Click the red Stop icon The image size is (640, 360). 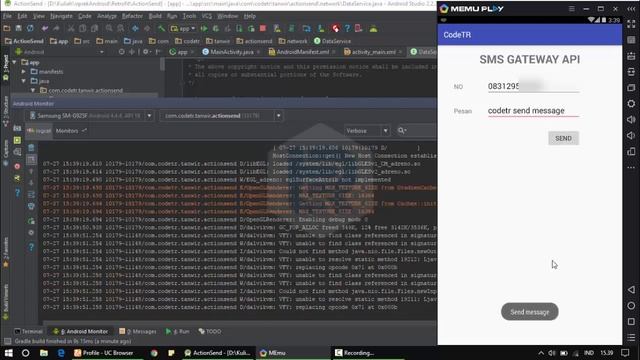(263, 29)
